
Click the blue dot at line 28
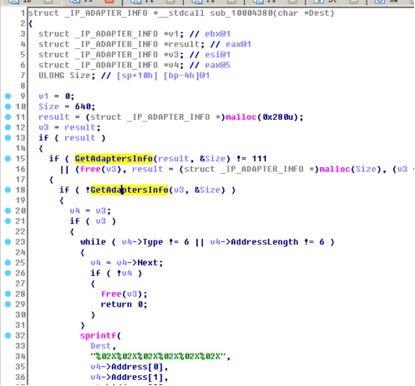pos(8,294)
